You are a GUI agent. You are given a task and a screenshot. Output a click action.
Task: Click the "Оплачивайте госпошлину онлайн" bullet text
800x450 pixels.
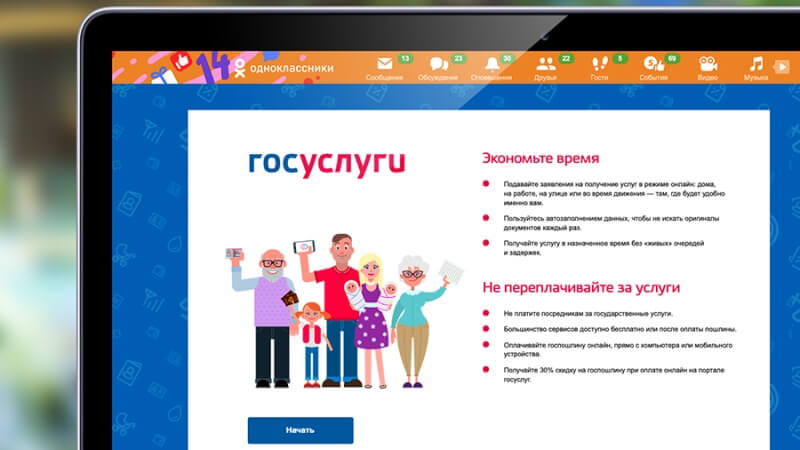(618, 349)
